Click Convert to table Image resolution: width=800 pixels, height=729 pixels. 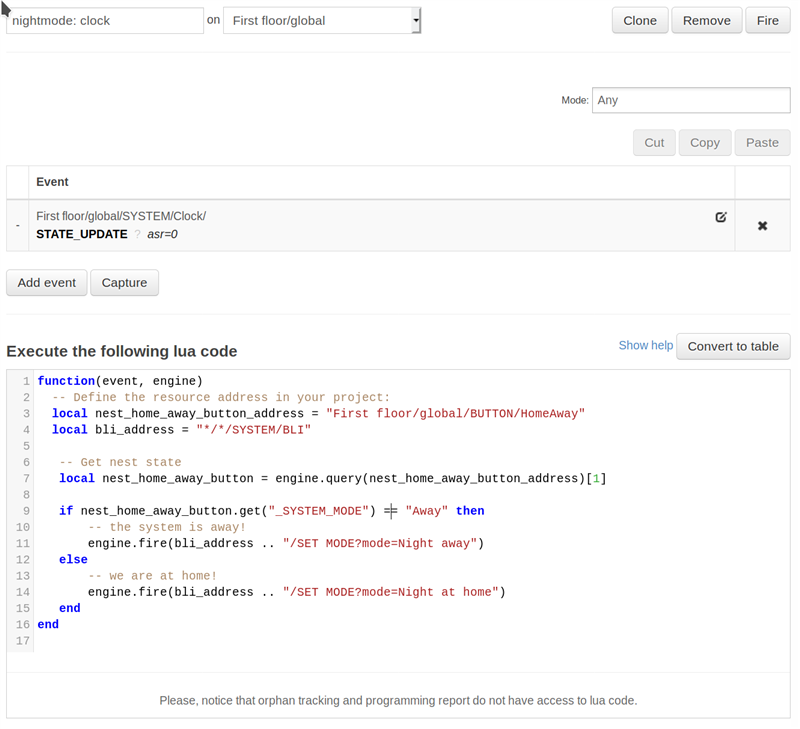[733, 346]
